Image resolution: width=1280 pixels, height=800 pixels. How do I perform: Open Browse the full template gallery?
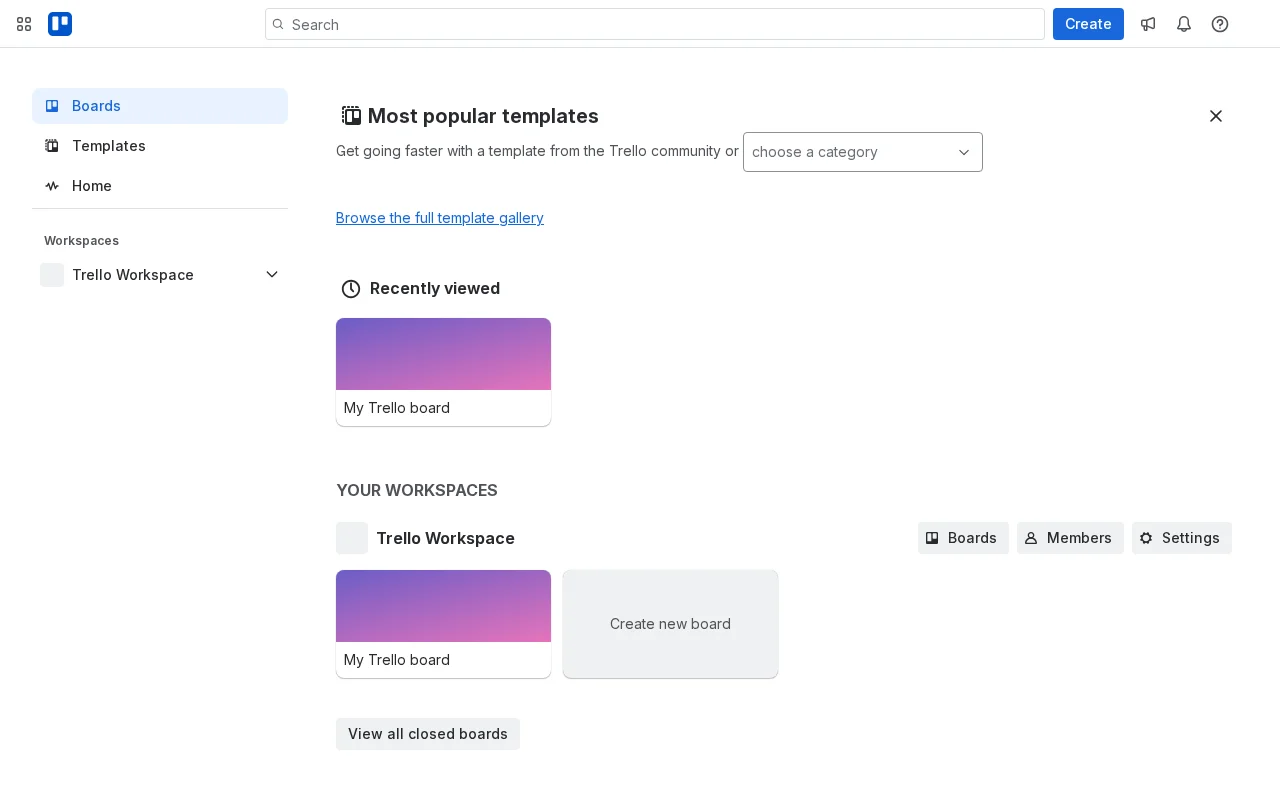click(439, 218)
